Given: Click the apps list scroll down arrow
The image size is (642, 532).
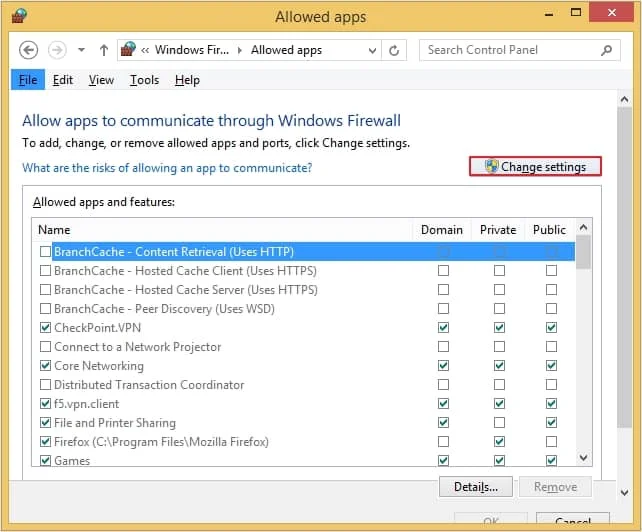Looking at the screenshot, I should [x=583, y=457].
